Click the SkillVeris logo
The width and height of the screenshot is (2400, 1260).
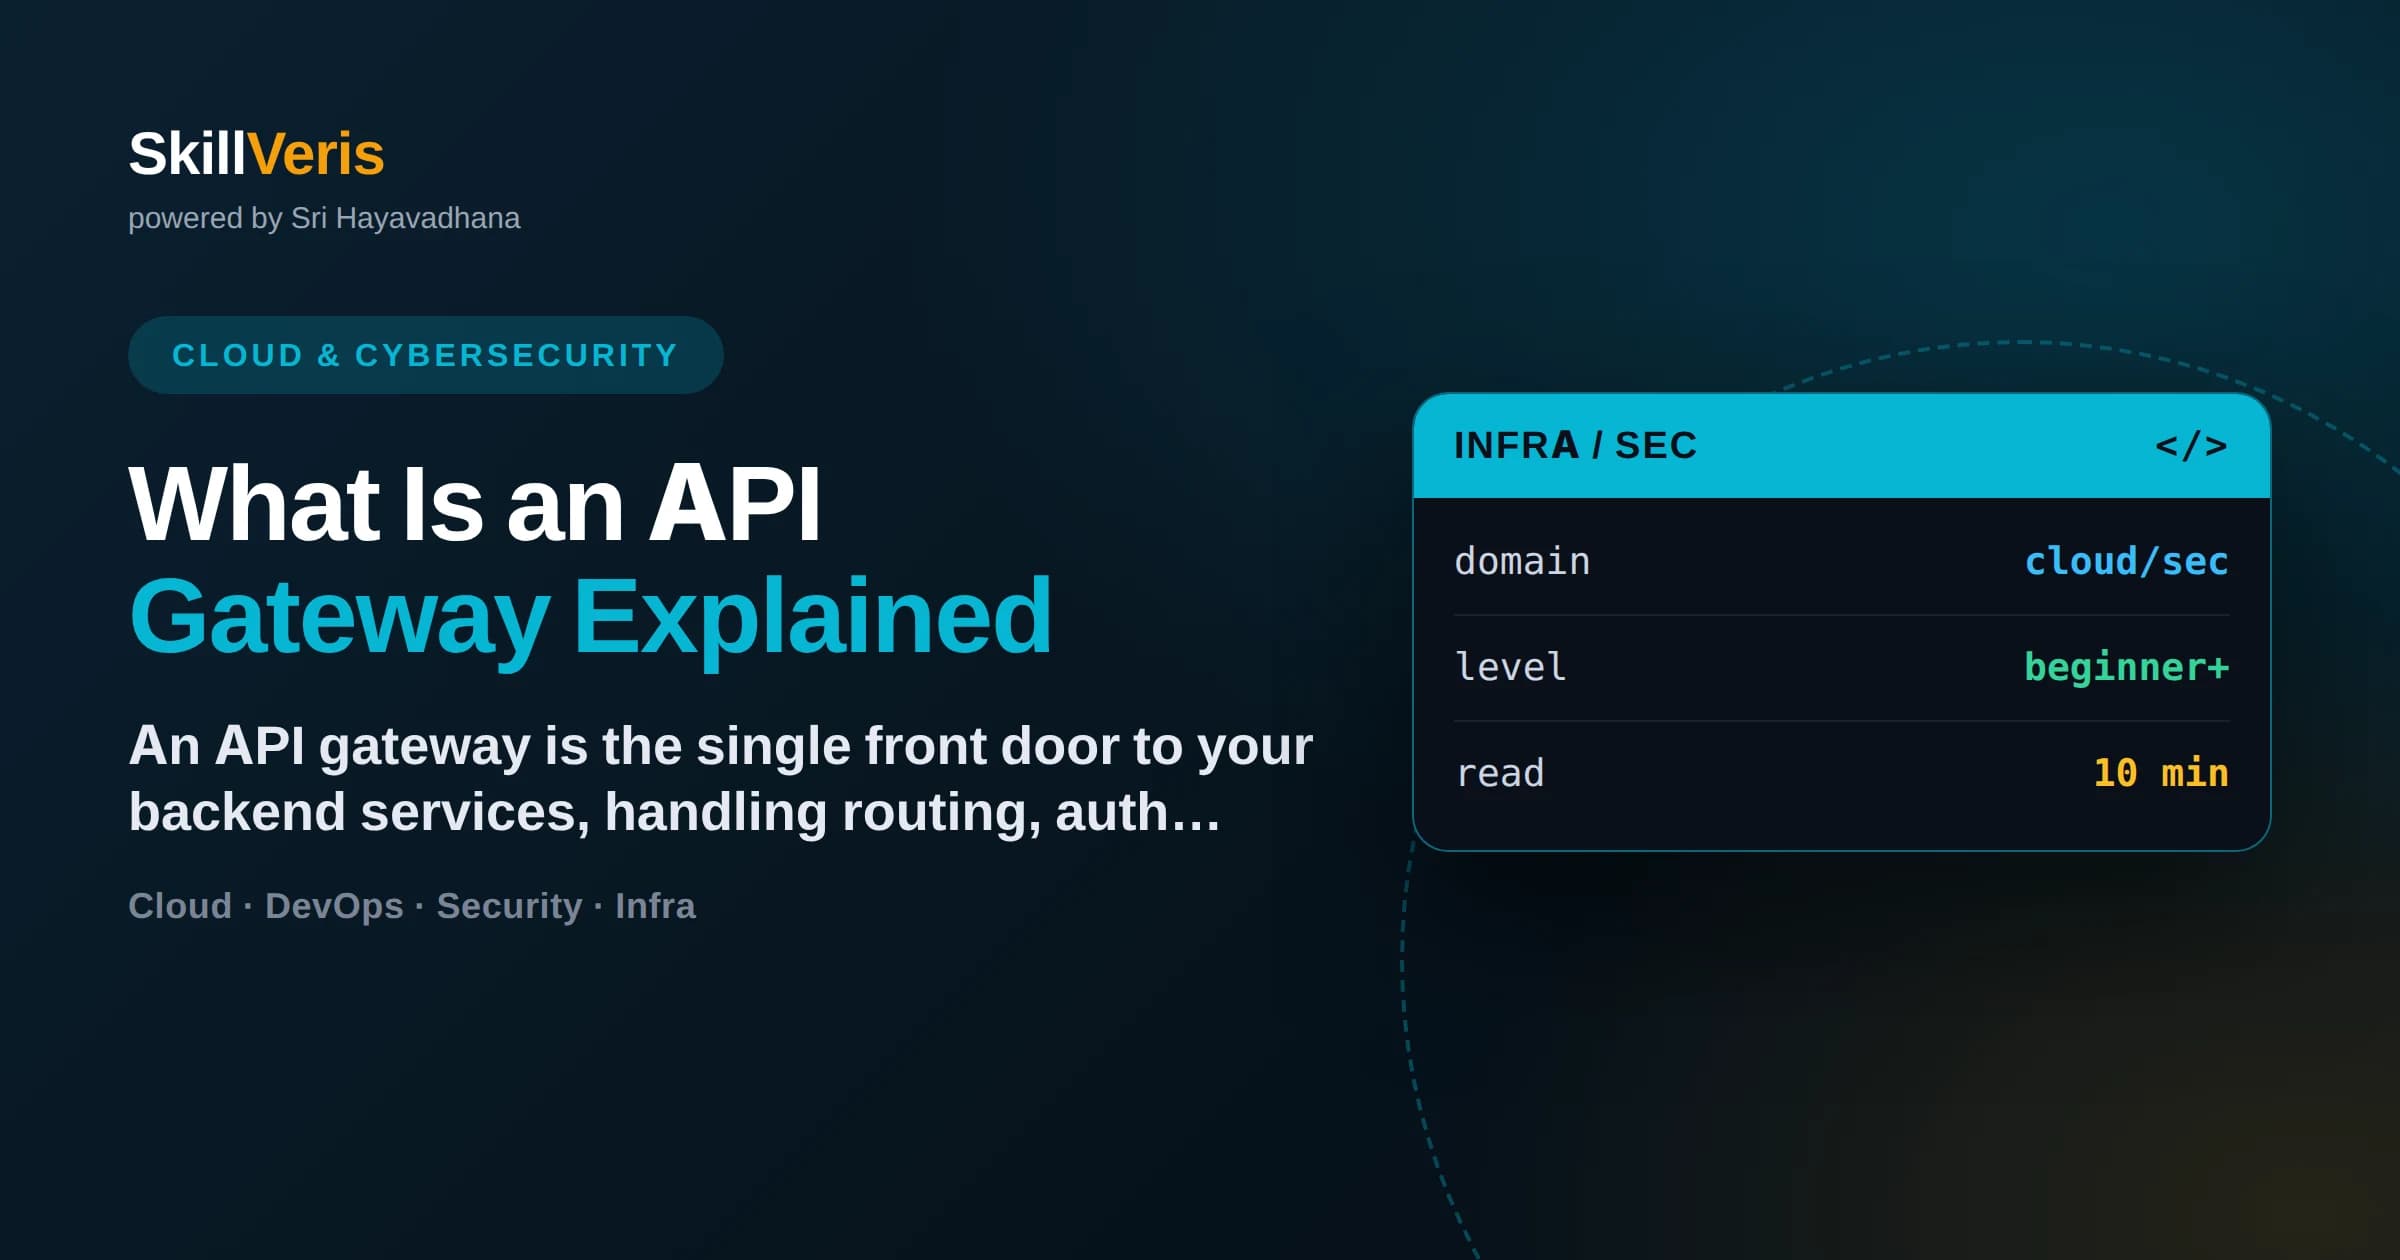point(256,154)
